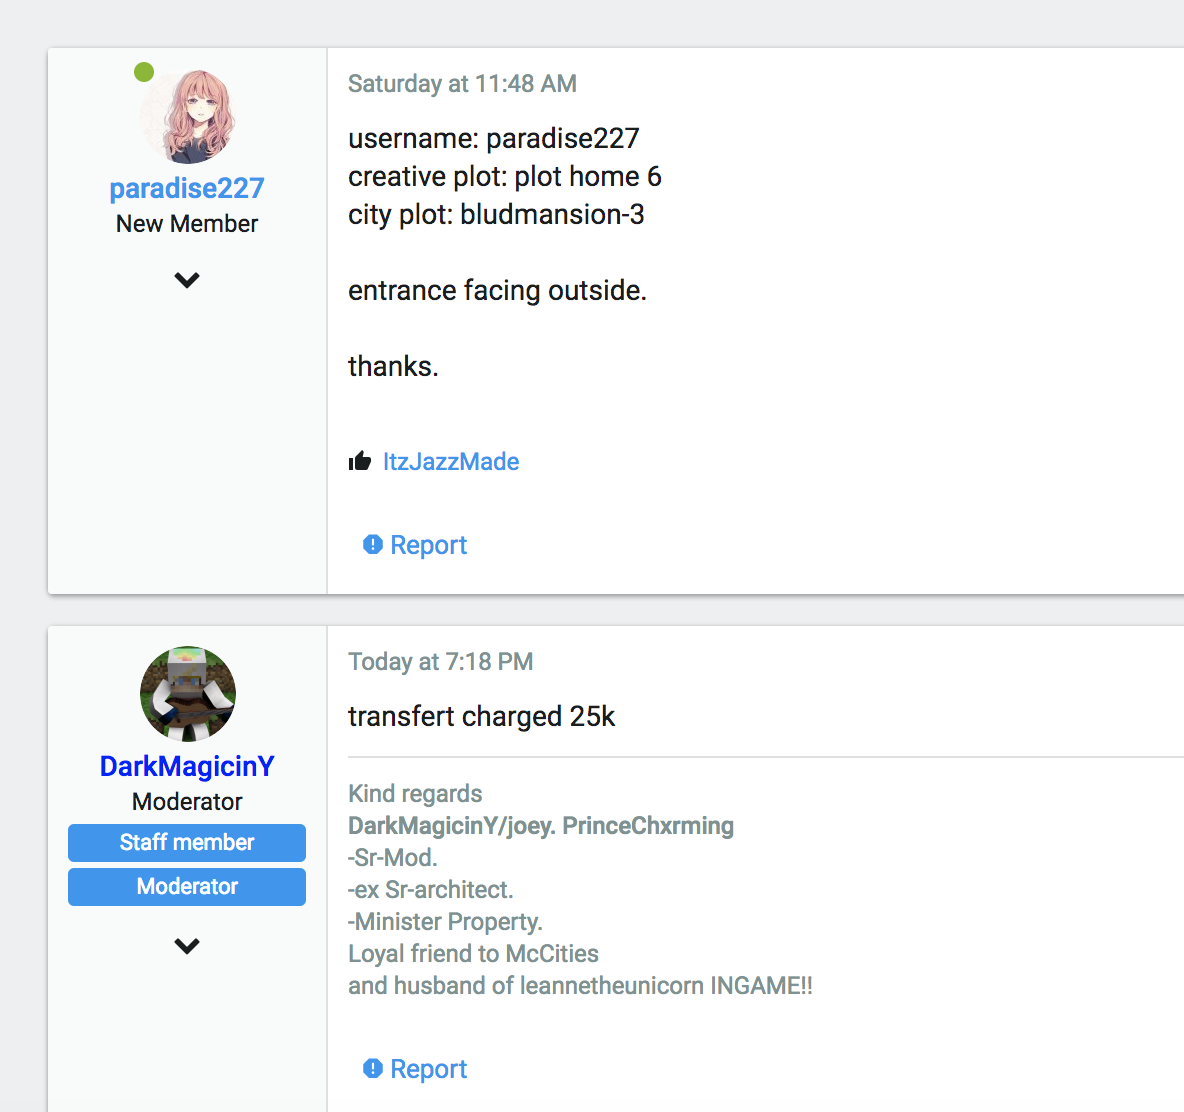Image resolution: width=1184 pixels, height=1112 pixels.
Task: Click report icon in paradise227's post
Action: 373,544
